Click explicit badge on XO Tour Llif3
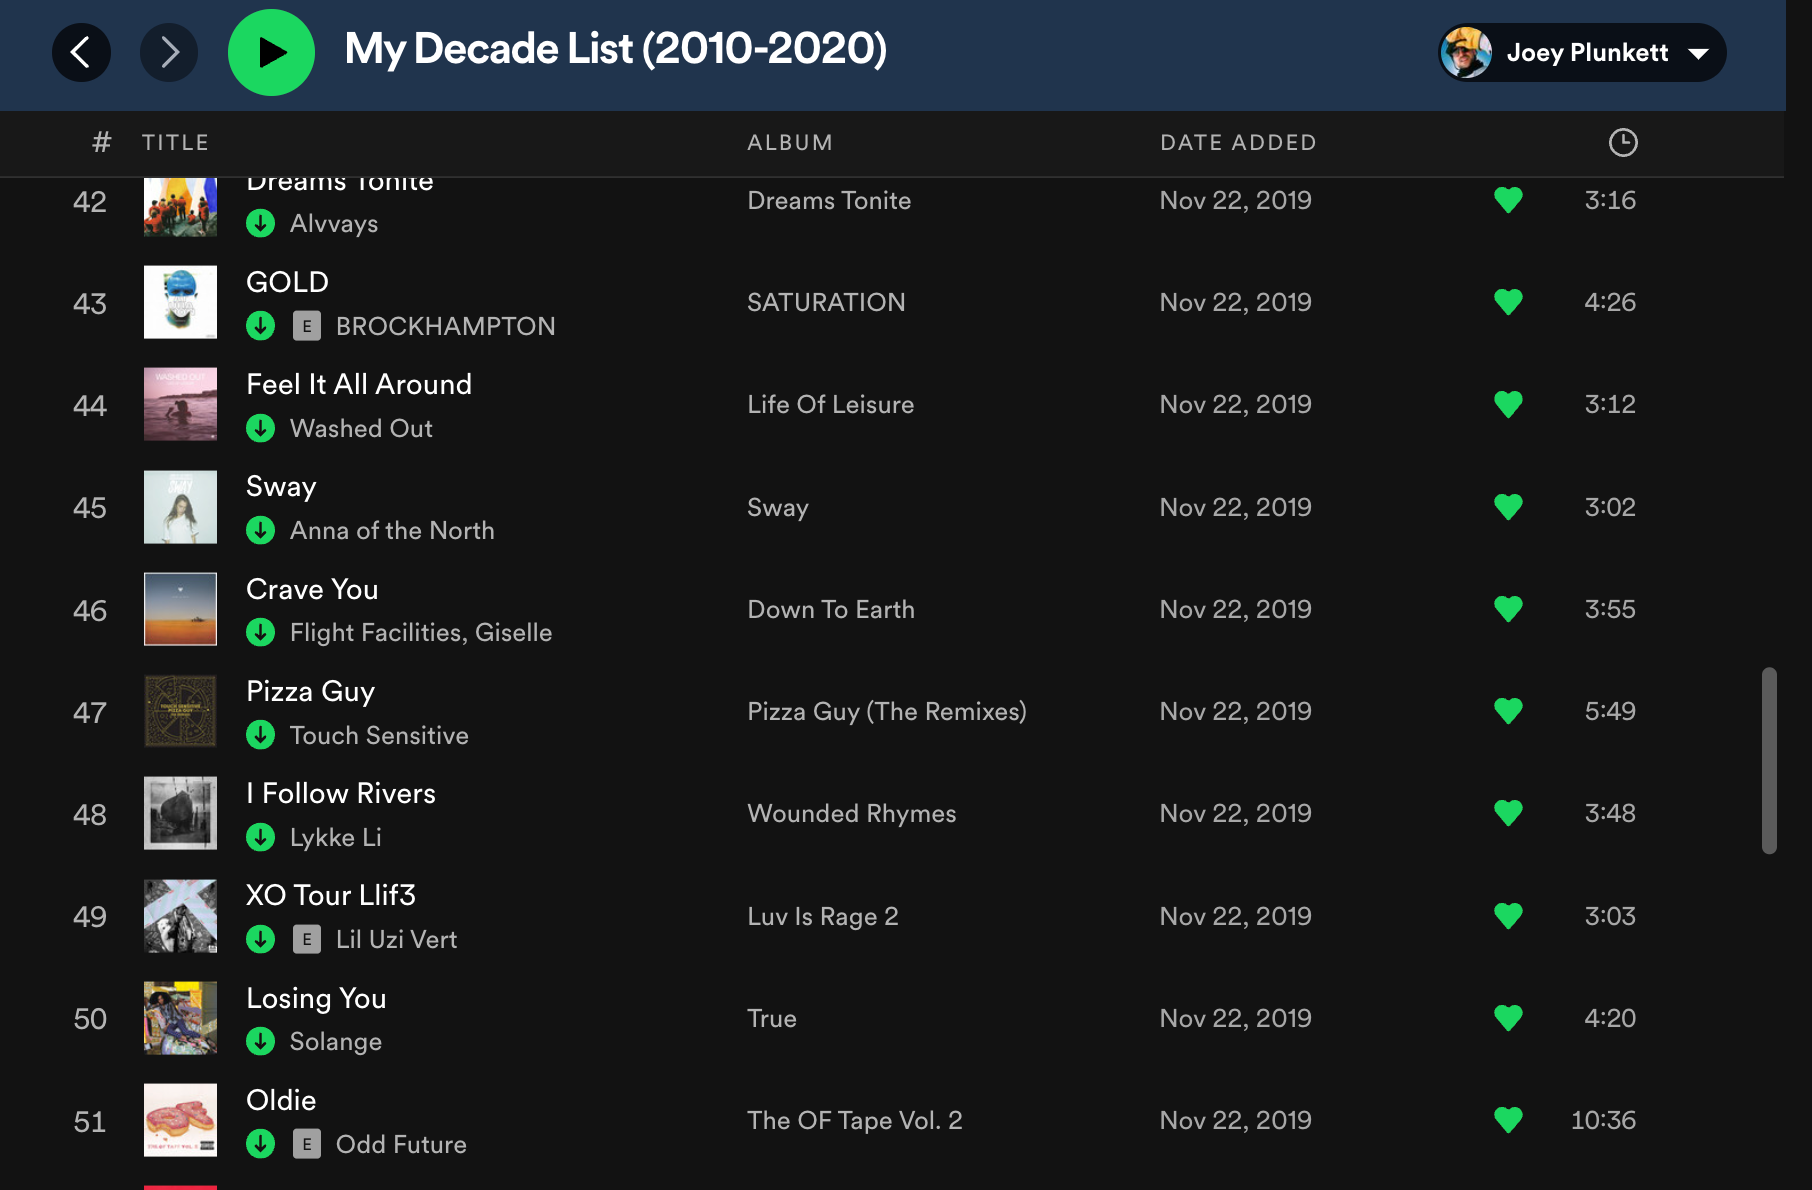1812x1190 pixels. coord(307,939)
